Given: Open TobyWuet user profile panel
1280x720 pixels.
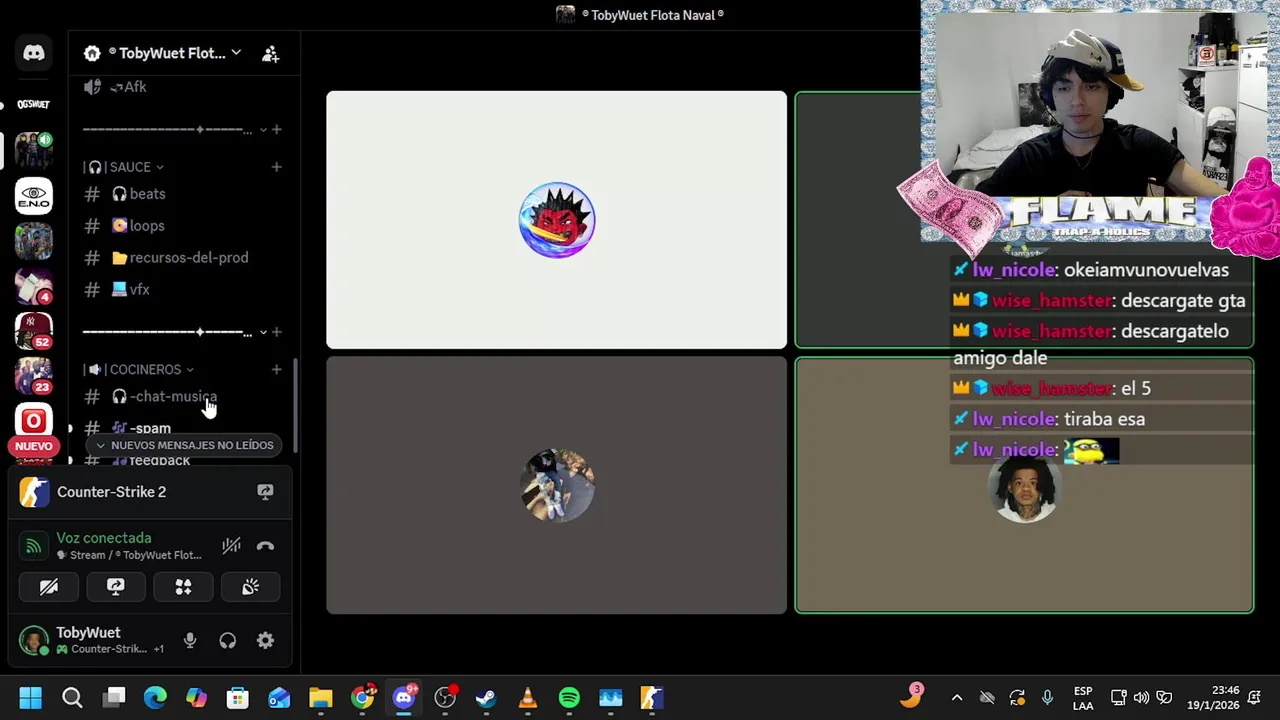Looking at the screenshot, I should 93,641.
